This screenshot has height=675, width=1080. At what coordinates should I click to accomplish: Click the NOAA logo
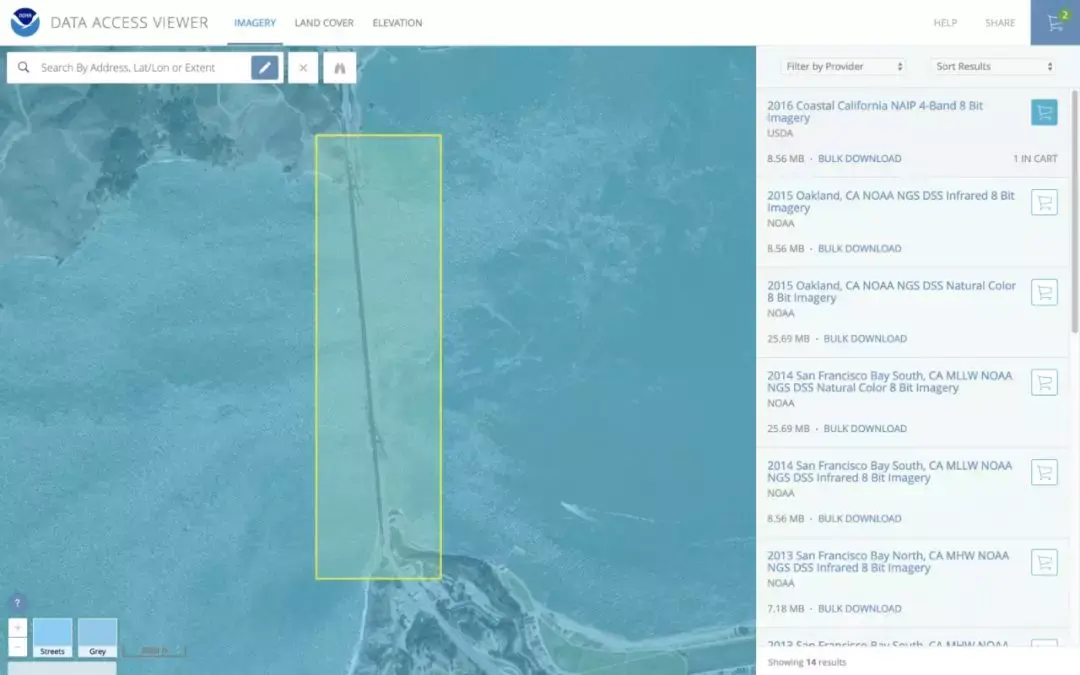tap(24, 22)
